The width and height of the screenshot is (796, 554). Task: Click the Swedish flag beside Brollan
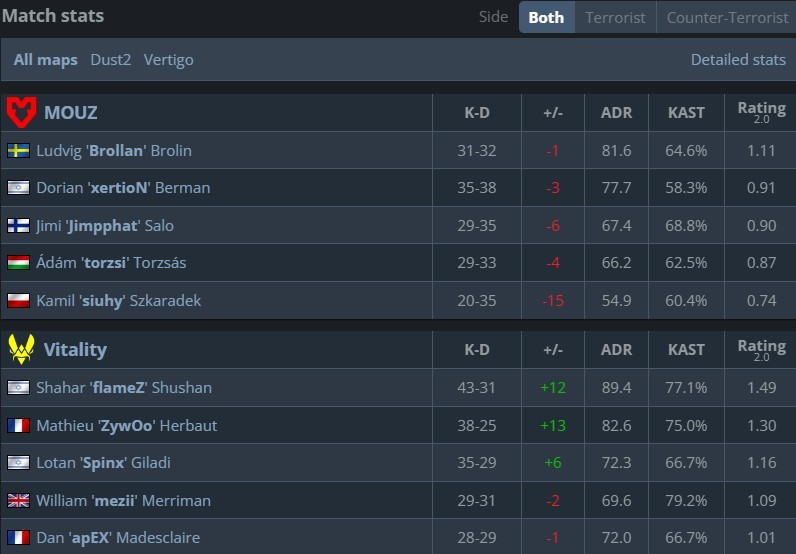(x=18, y=151)
